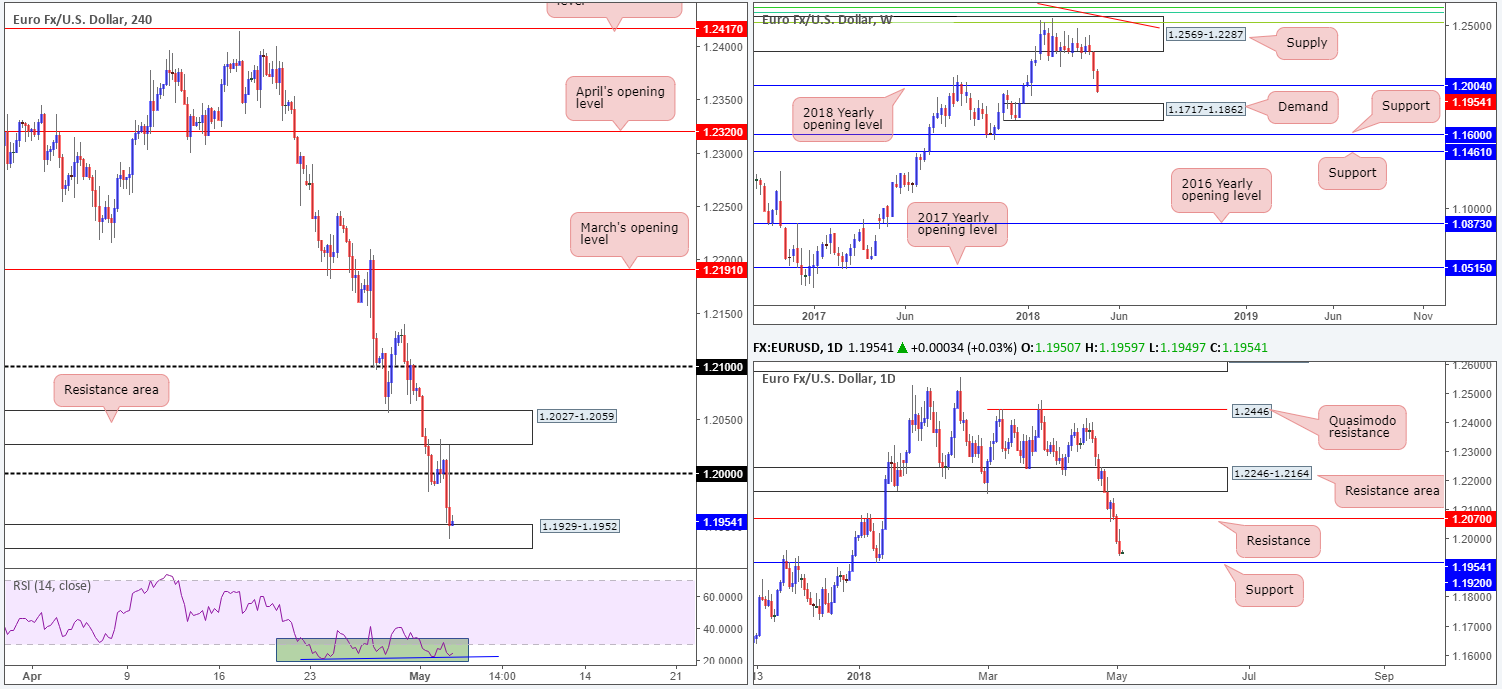This screenshot has width=1502, height=689.
Task: Click the 1.21000 price label
Action: click(720, 367)
